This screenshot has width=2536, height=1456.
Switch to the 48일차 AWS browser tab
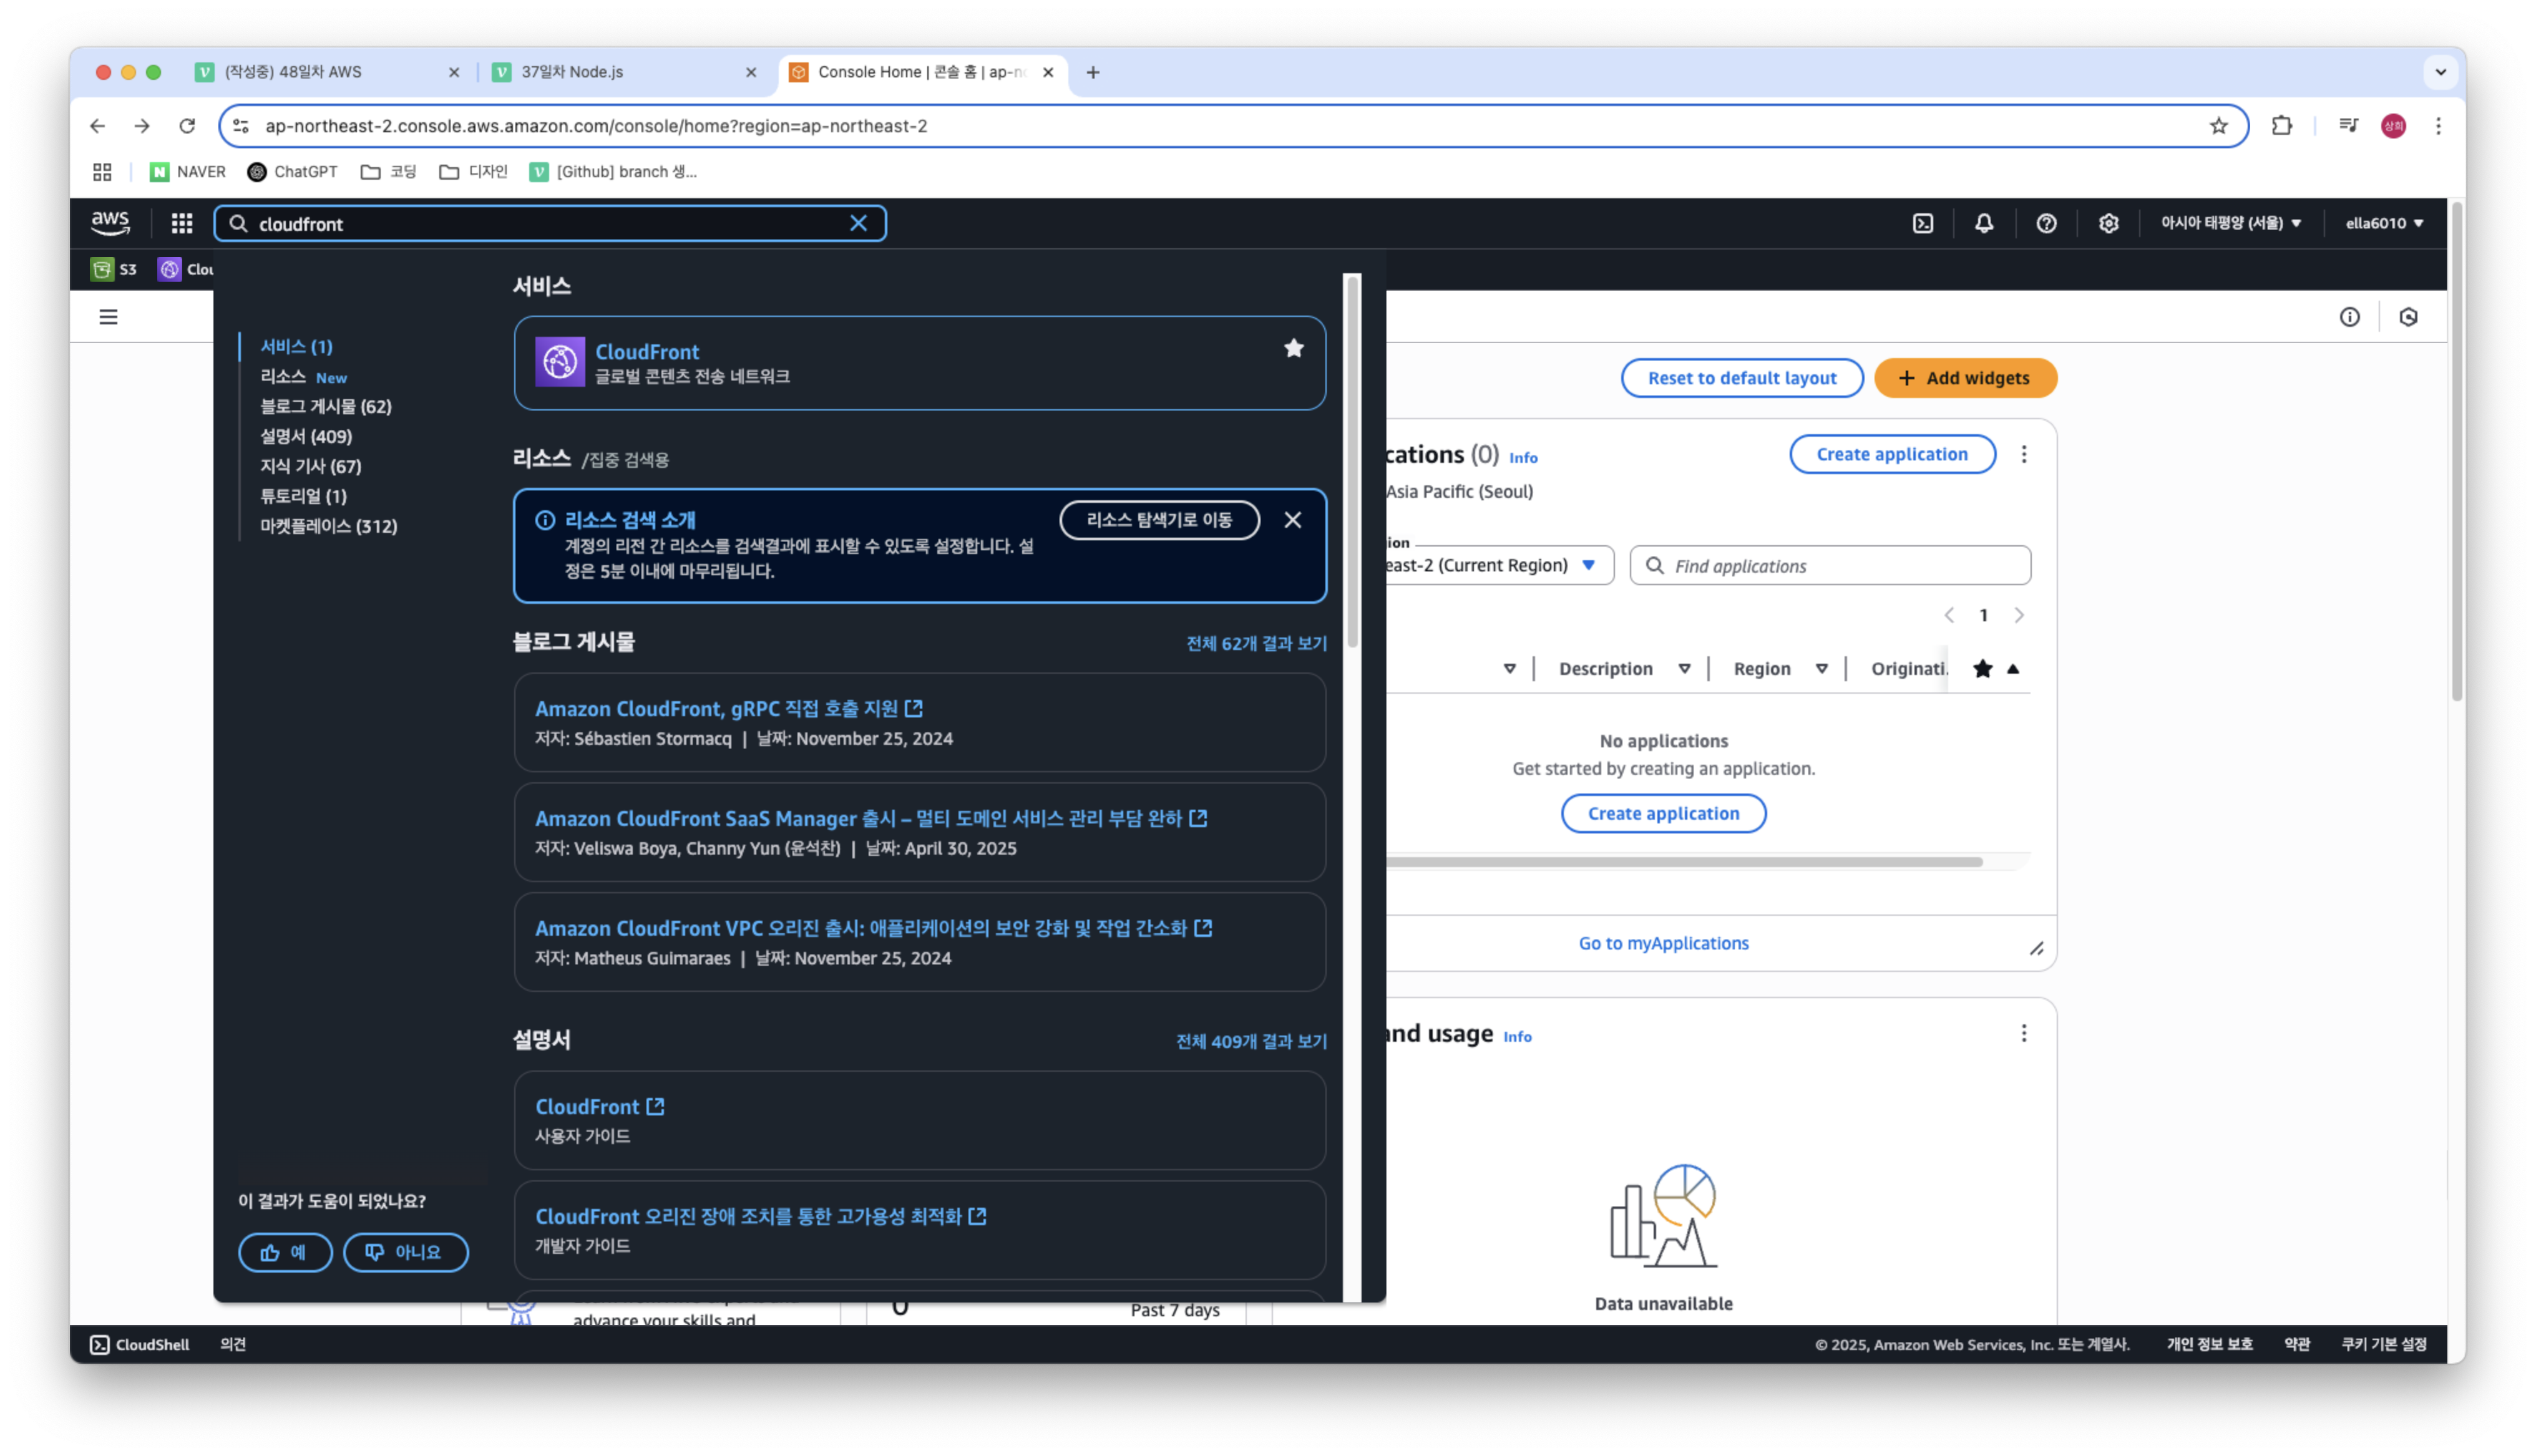(x=328, y=72)
